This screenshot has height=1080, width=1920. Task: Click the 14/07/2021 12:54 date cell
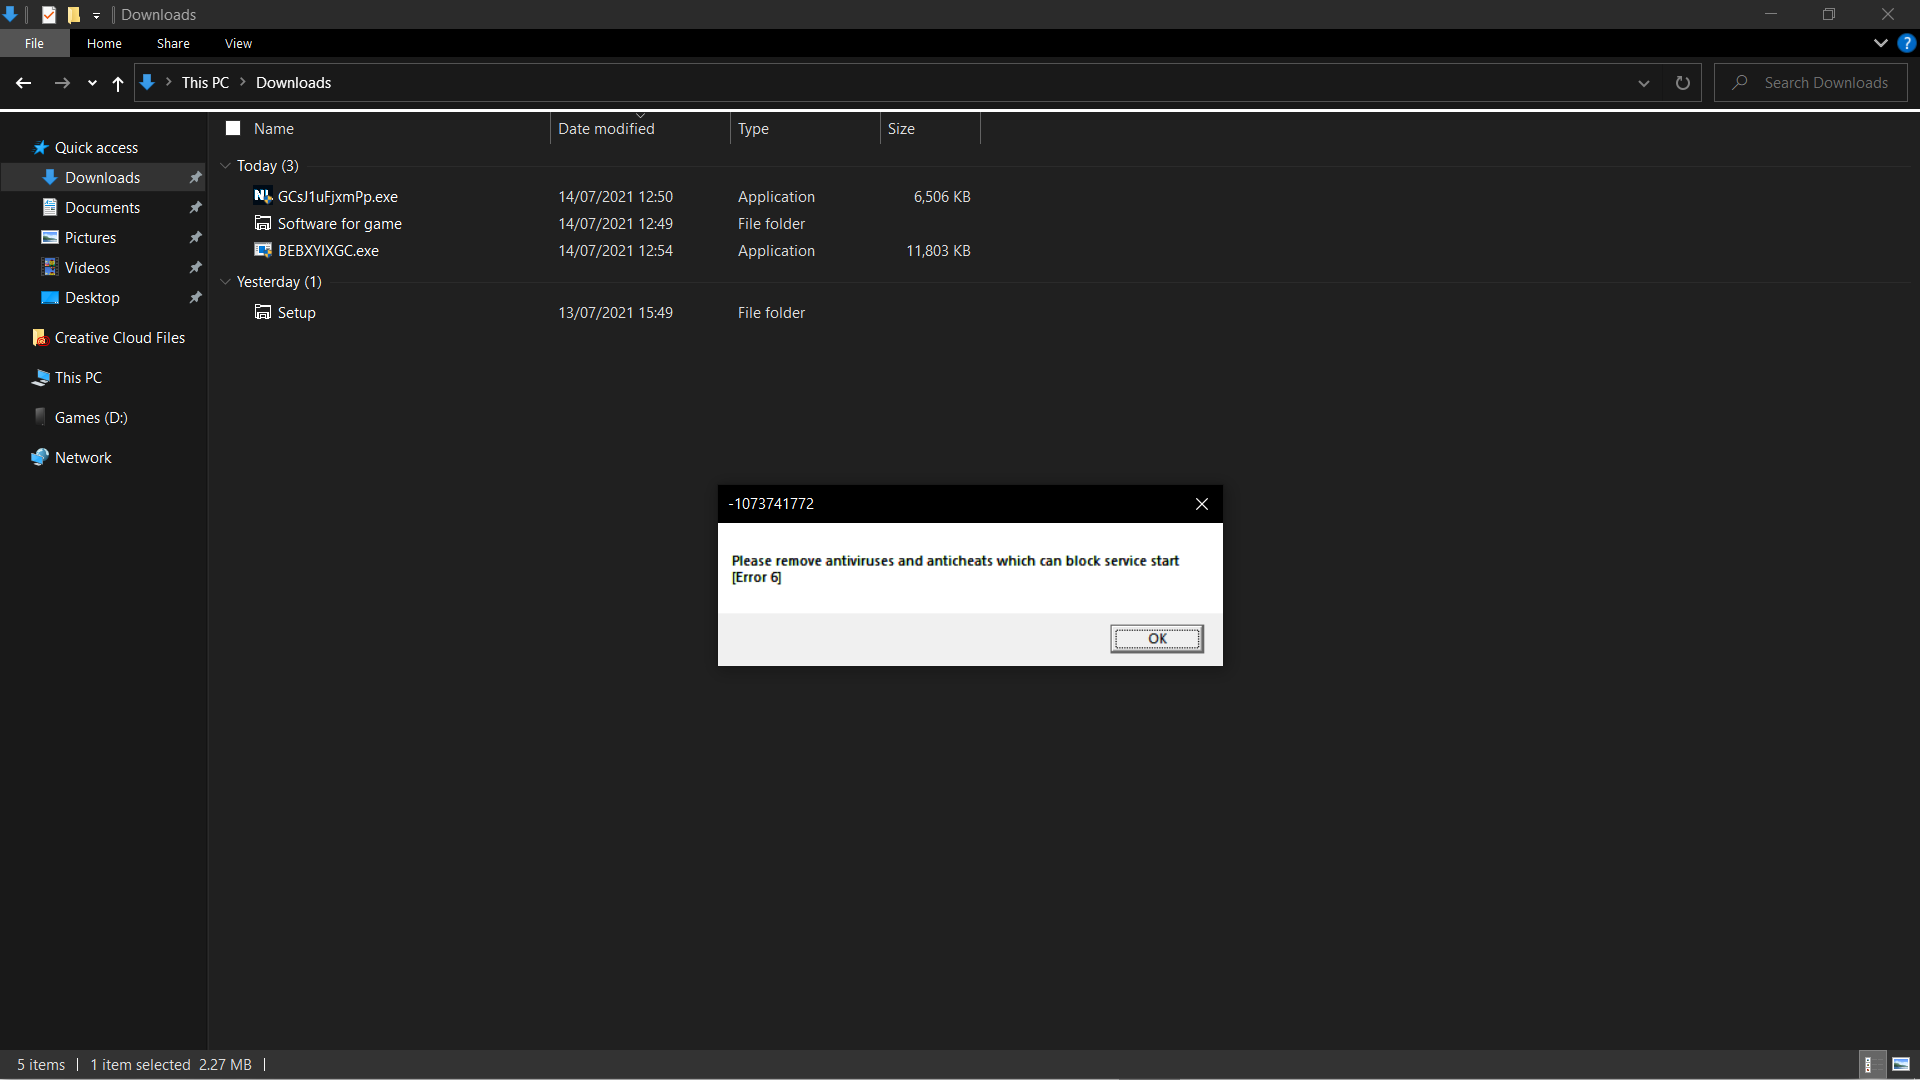tap(615, 251)
